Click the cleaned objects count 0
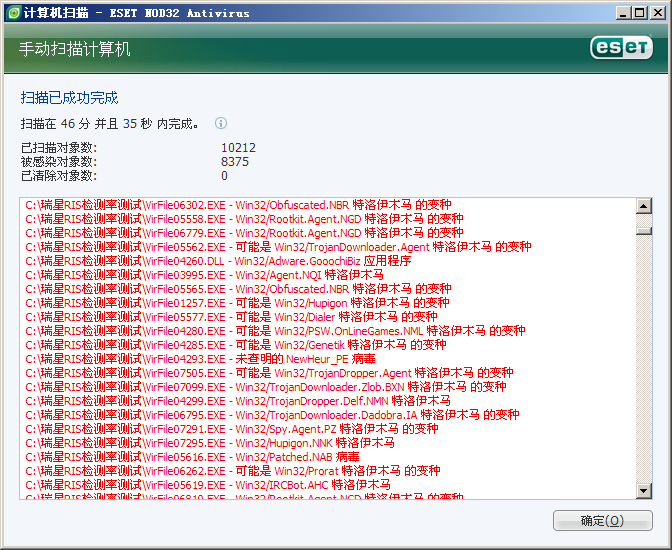Viewport: 672px width, 550px height. 224,176
